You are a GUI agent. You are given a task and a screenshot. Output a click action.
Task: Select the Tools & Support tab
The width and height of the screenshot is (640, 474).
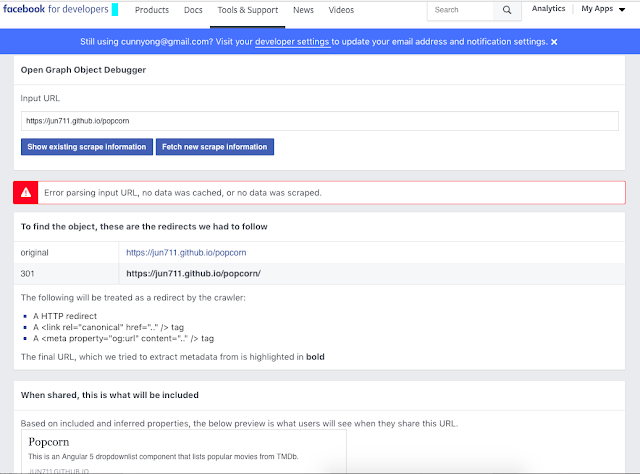click(247, 10)
